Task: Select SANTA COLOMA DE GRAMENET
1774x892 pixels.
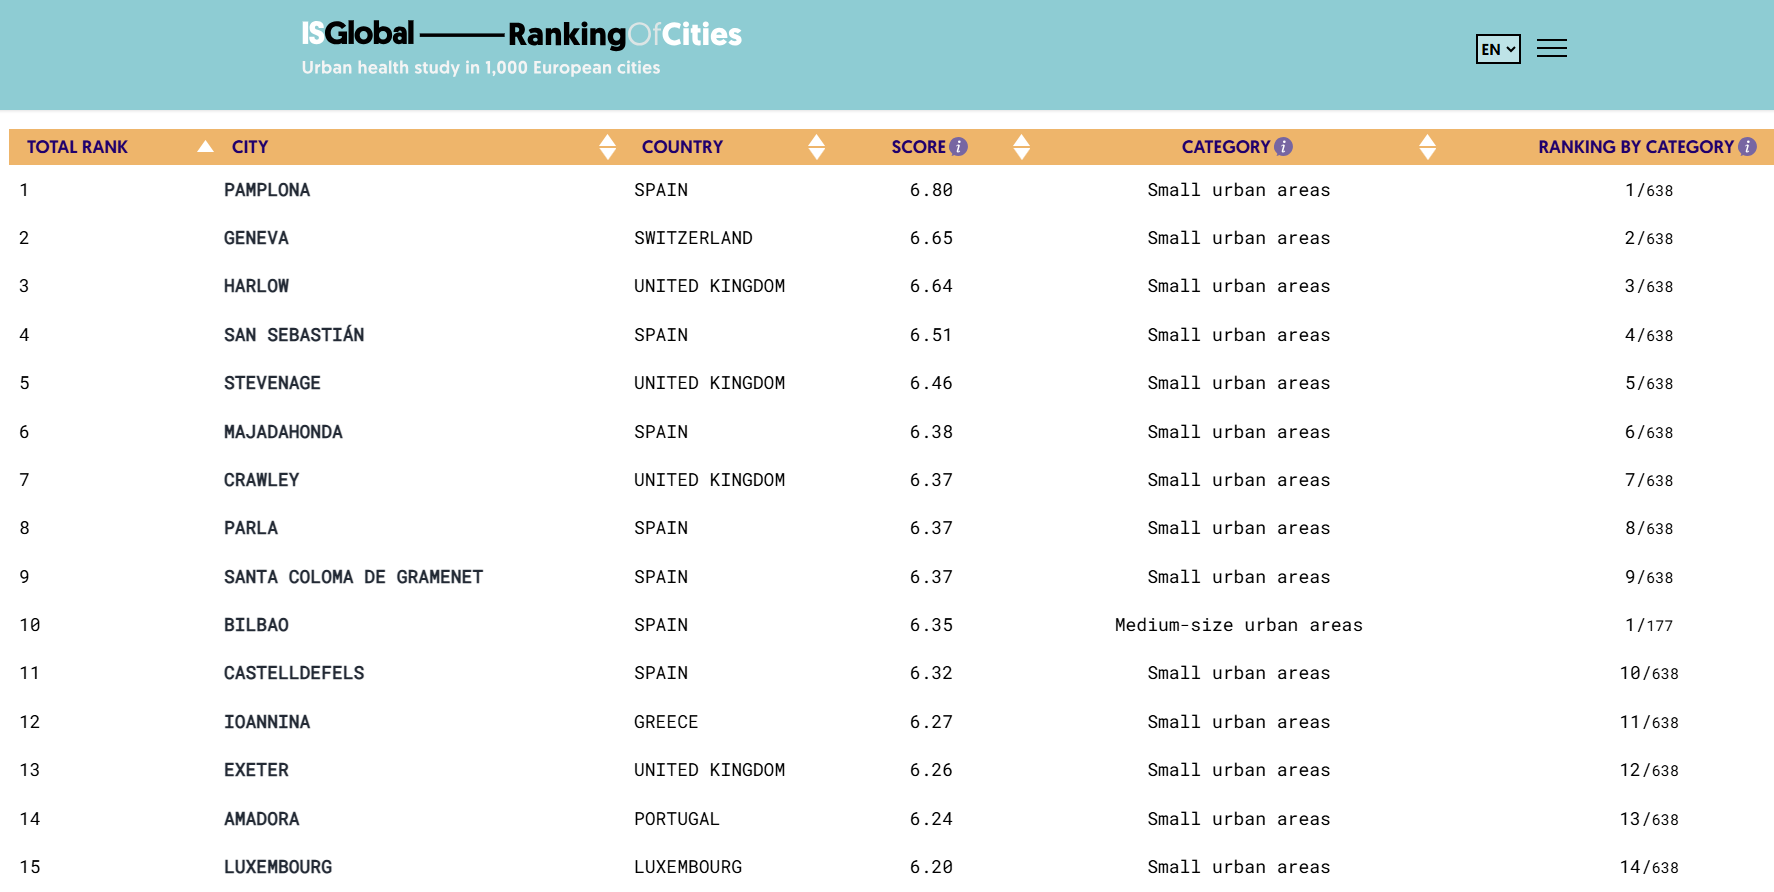Action: pos(353,577)
